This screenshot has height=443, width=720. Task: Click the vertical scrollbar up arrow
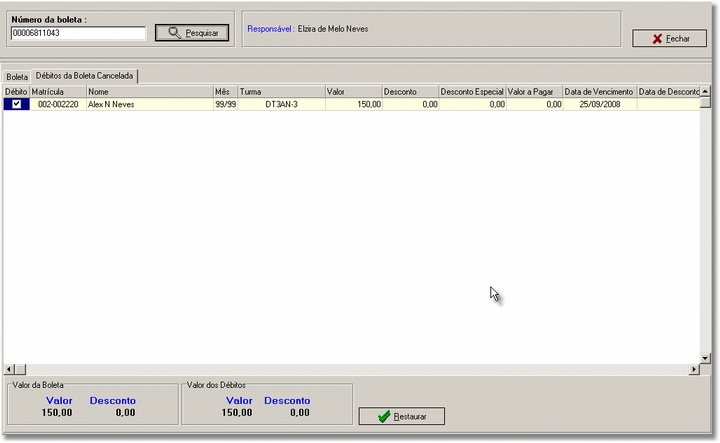[x=706, y=92]
